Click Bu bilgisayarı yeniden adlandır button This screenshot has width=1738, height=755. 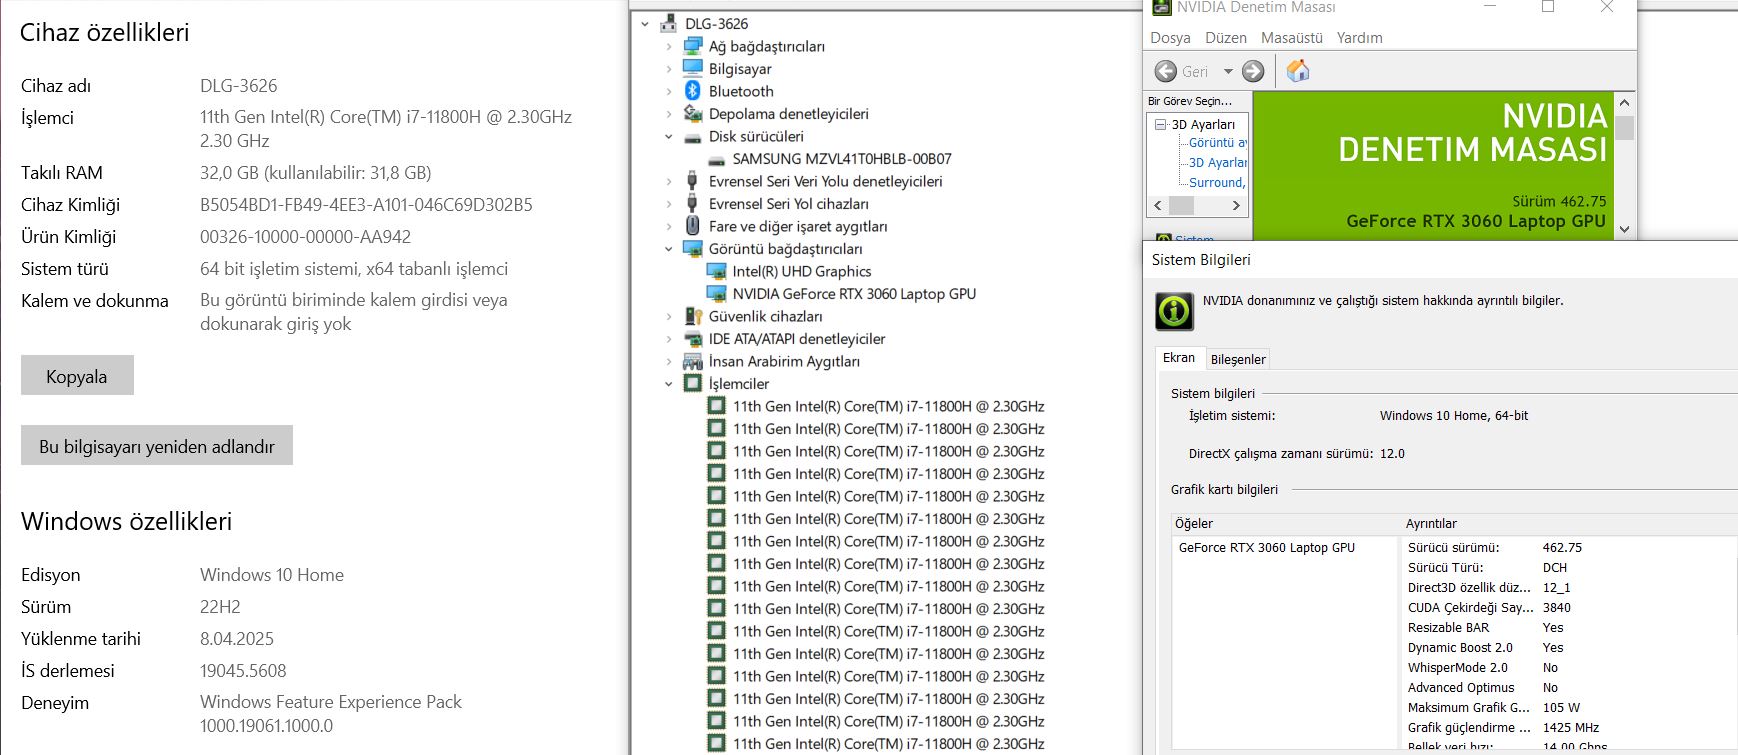(157, 445)
